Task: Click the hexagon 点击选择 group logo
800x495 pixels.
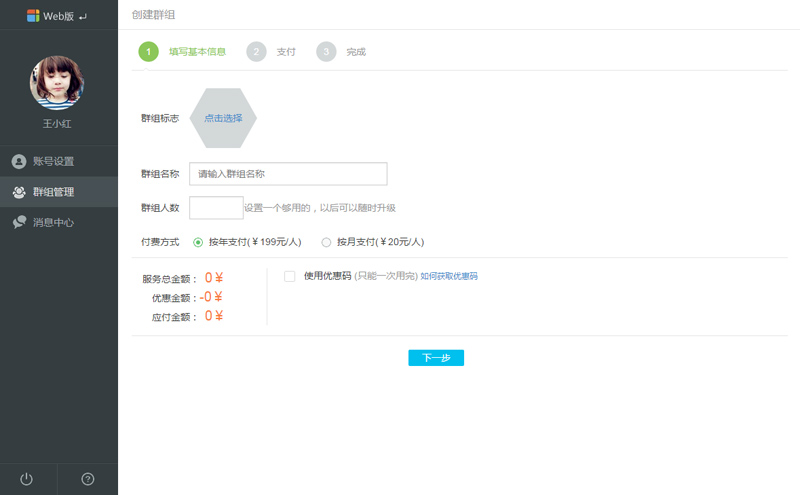Action: click(x=223, y=118)
